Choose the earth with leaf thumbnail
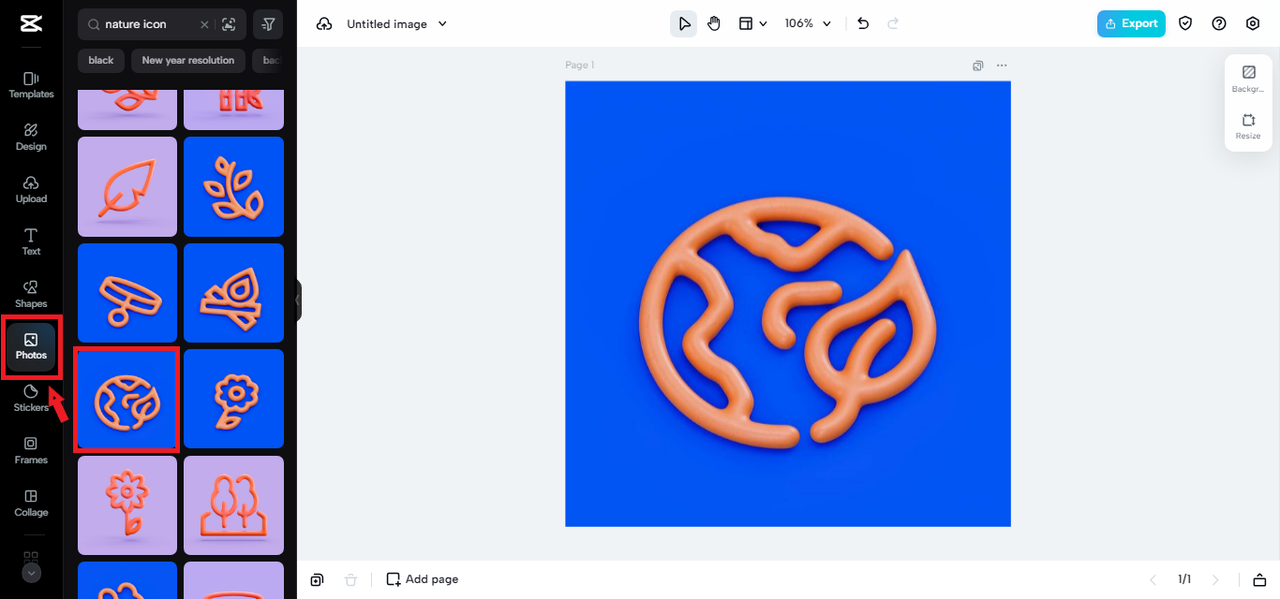This screenshot has height=599, width=1280. click(x=127, y=399)
